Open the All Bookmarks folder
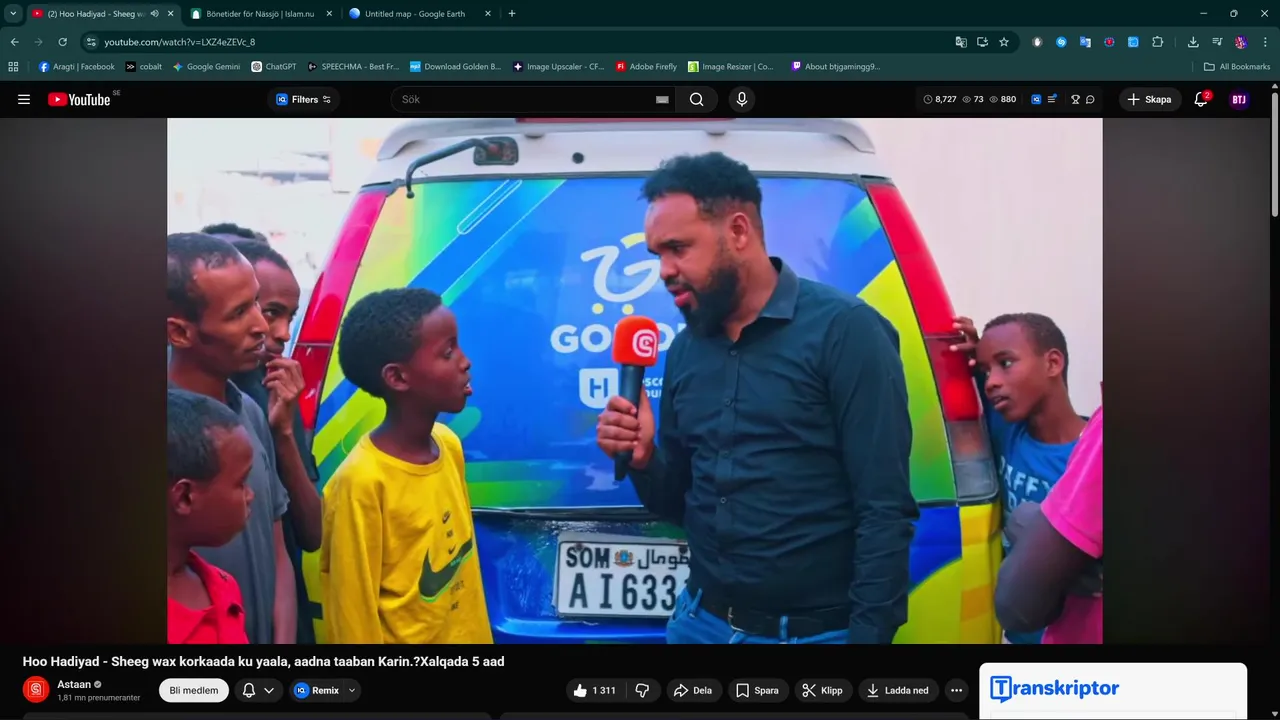The image size is (1280, 720). coord(1237,67)
